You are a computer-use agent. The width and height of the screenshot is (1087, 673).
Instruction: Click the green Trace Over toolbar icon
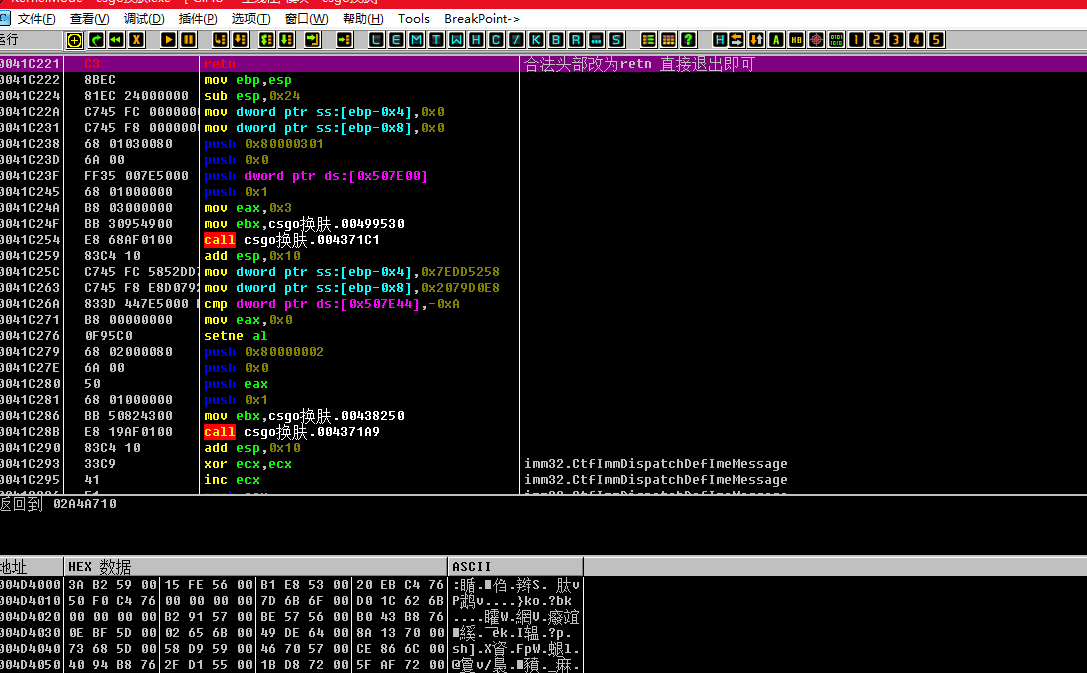[x=286, y=40]
